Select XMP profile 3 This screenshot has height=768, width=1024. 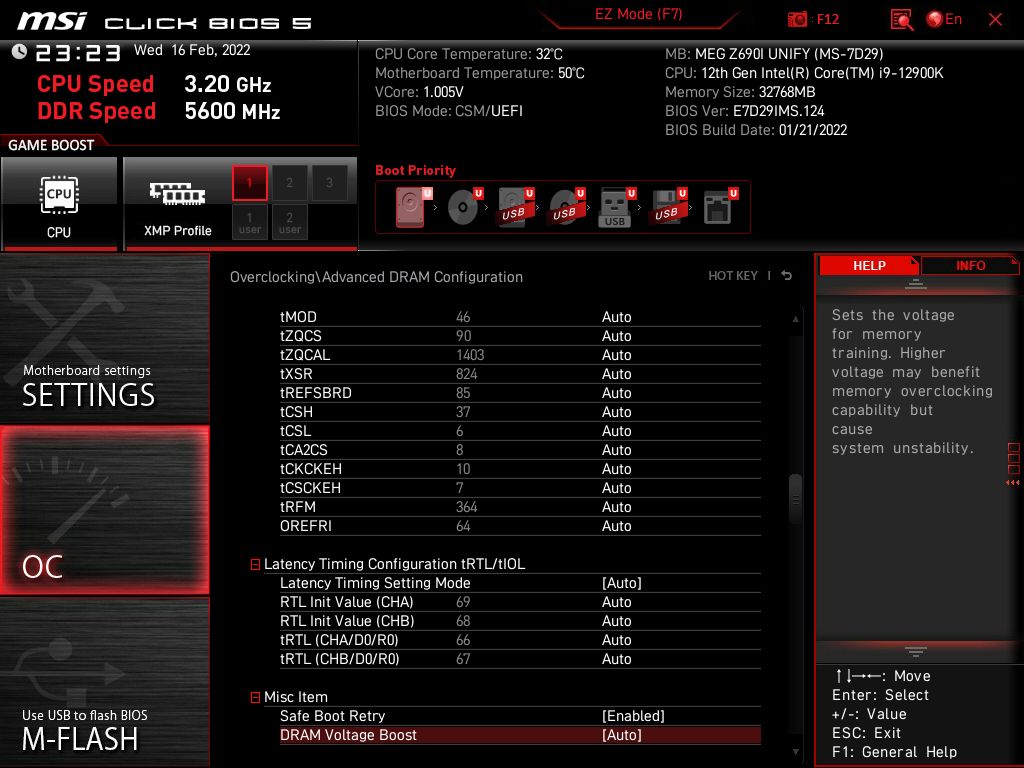point(329,183)
